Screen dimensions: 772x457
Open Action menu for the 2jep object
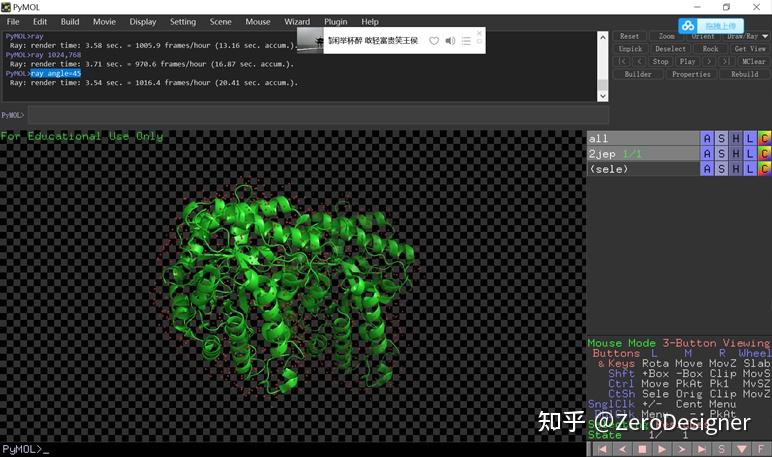click(x=707, y=154)
